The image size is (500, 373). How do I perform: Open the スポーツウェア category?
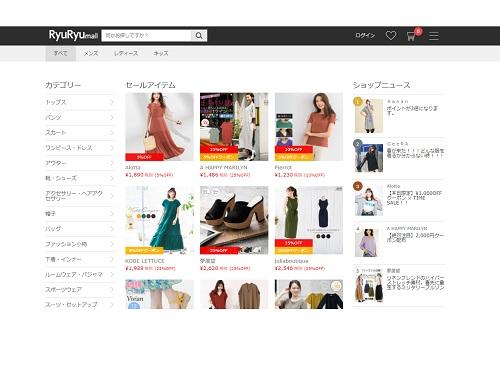79,290
